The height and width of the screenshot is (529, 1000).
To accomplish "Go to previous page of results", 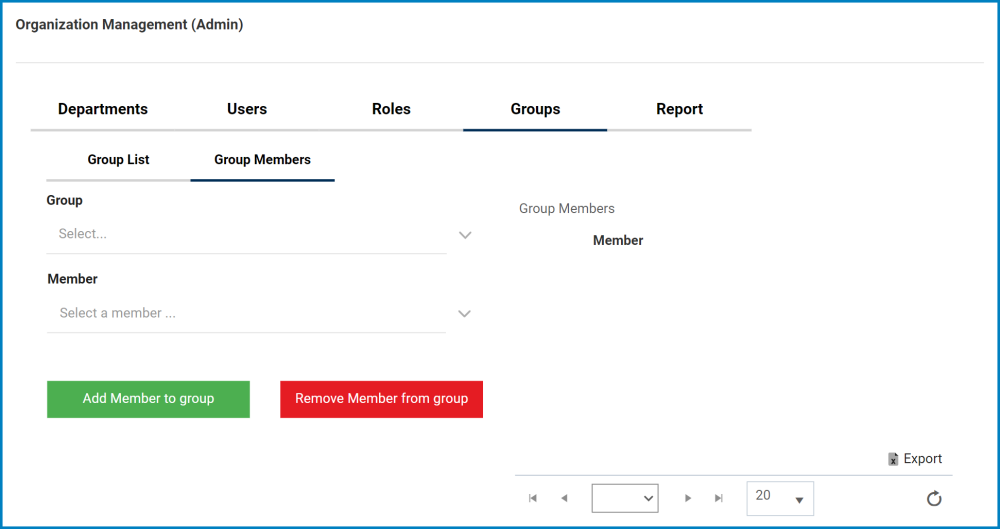I will point(564,498).
